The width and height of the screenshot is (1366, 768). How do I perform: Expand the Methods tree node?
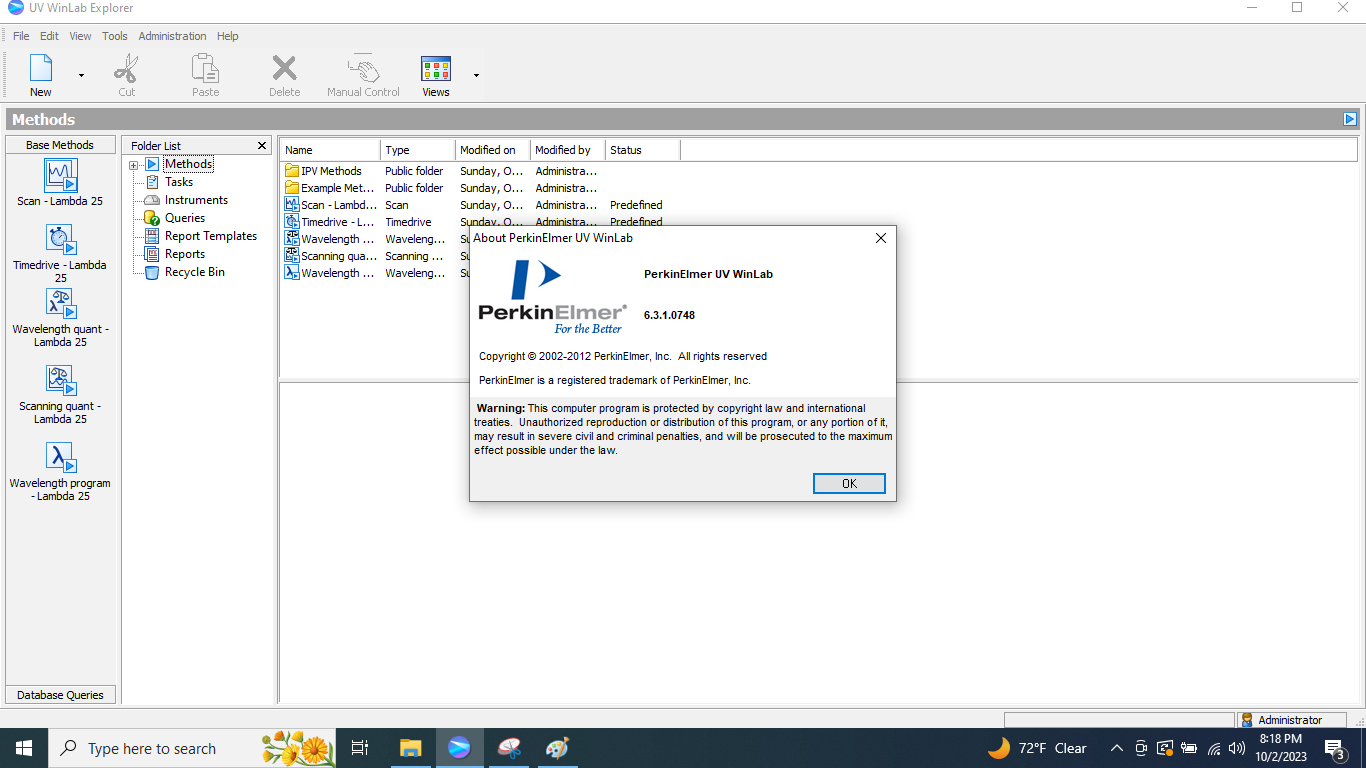(x=134, y=165)
